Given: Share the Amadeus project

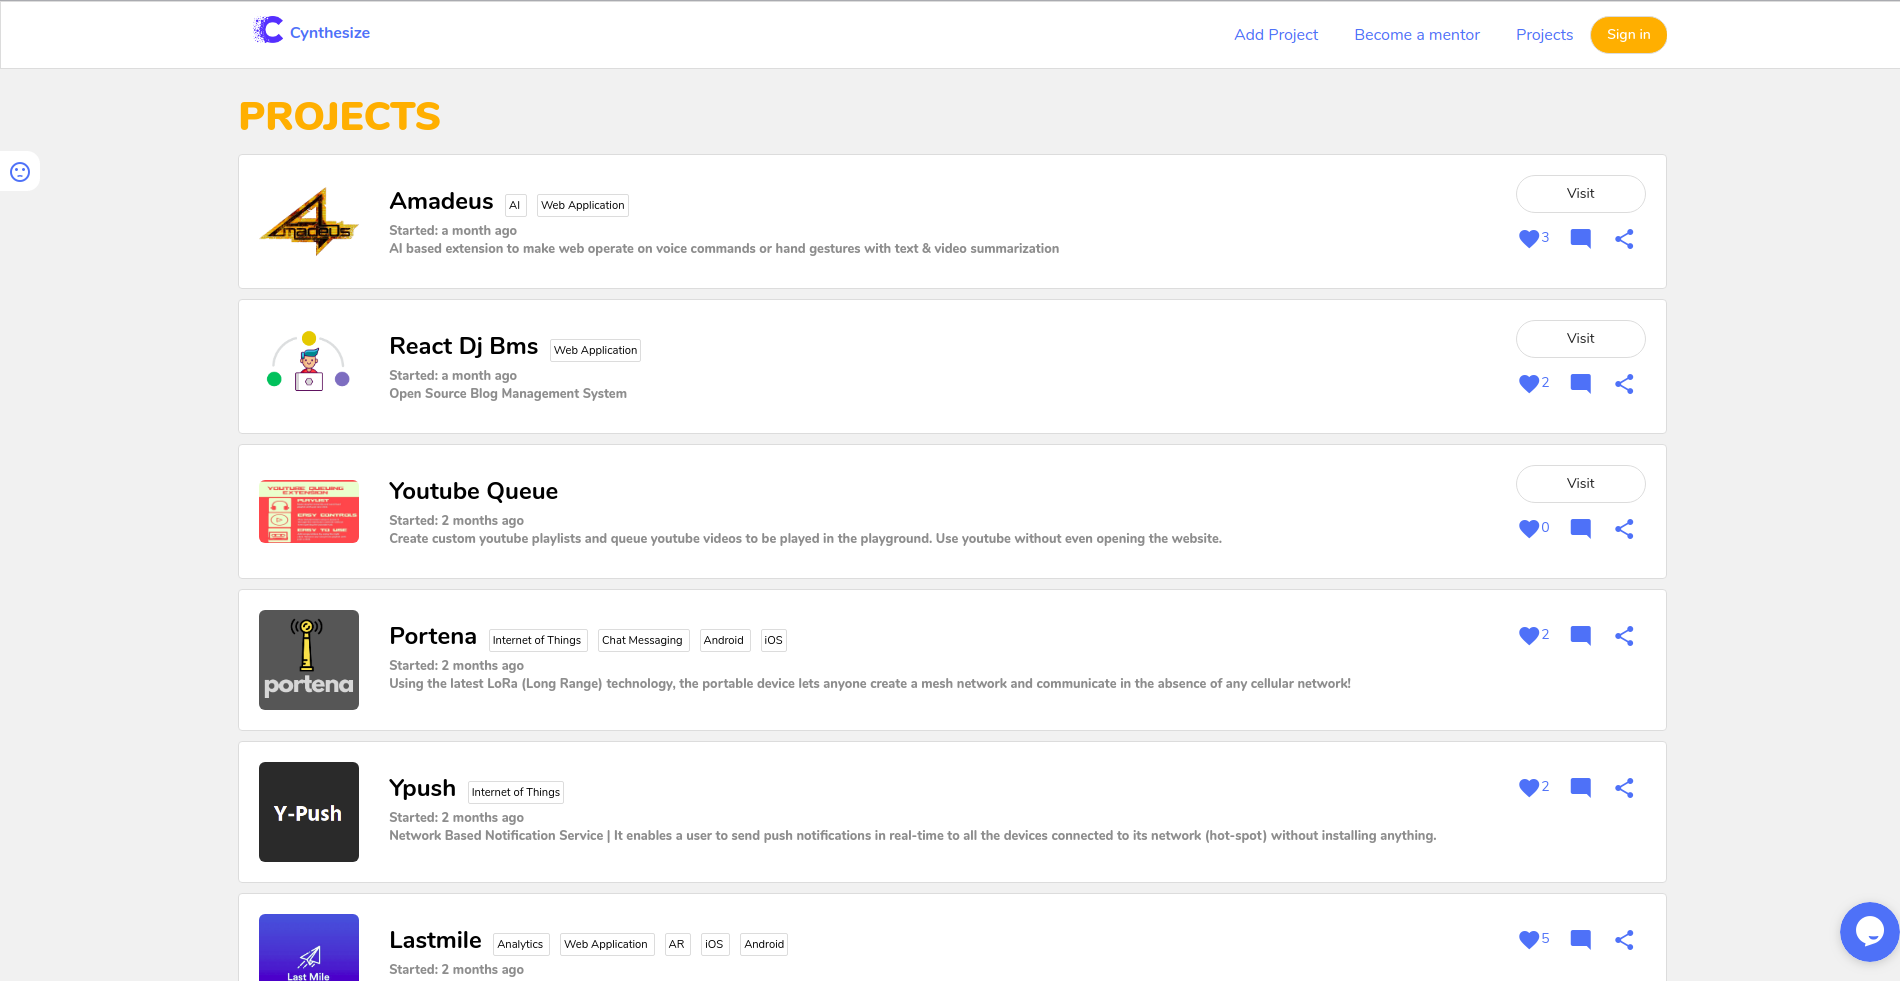Looking at the screenshot, I should [1624, 239].
